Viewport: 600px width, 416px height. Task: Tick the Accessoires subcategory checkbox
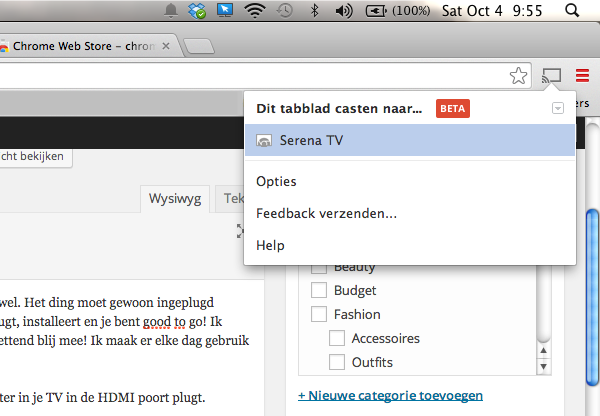click(337, 338)
